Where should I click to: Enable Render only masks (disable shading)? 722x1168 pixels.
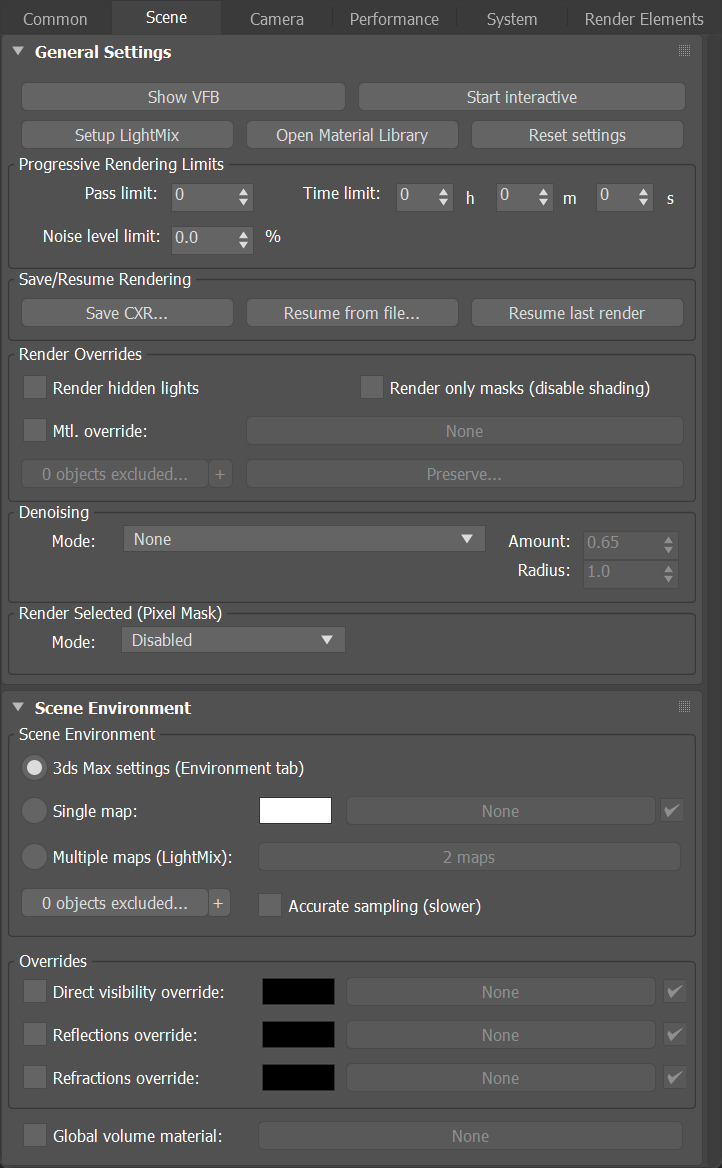click(x=371, y=387)
